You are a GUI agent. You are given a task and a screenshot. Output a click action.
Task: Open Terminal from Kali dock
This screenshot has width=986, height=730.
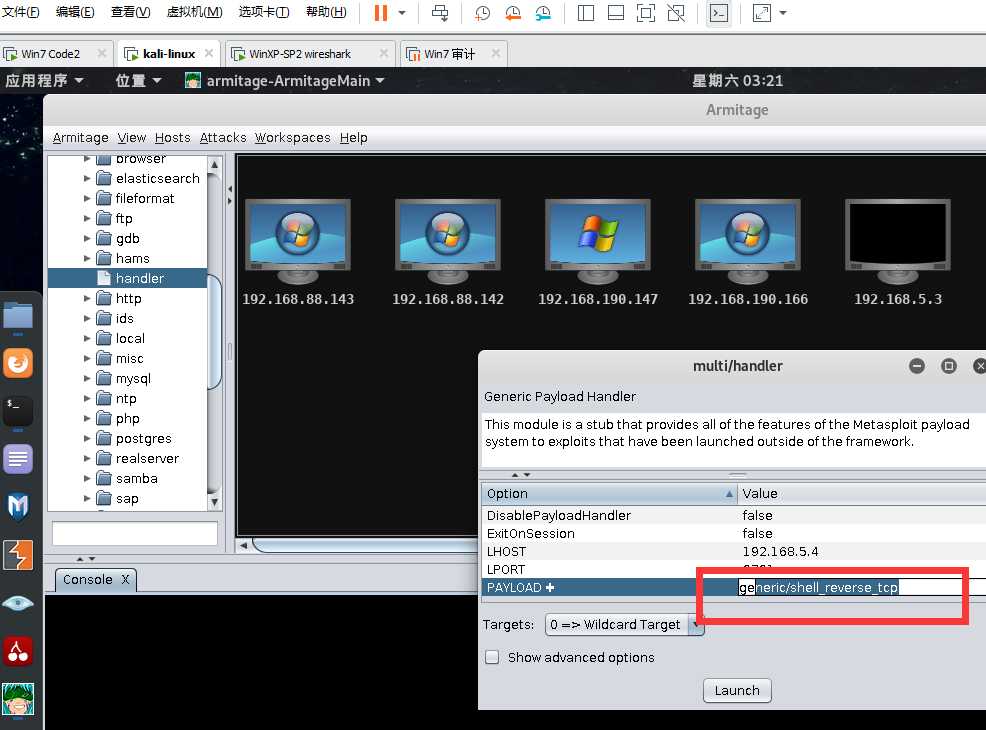coord(18,411)
